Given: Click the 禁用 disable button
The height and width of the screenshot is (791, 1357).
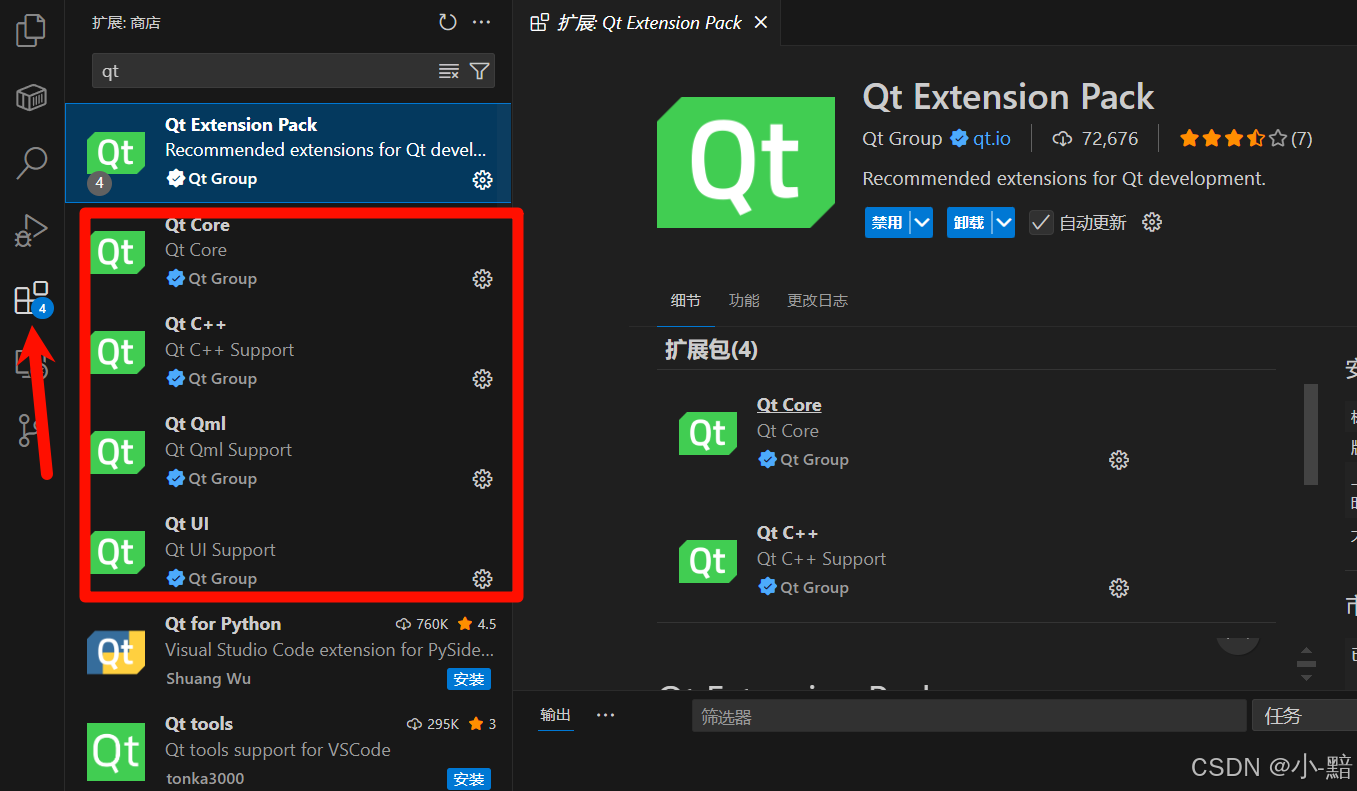Looking at the screenshot, I should pos(887,222).
